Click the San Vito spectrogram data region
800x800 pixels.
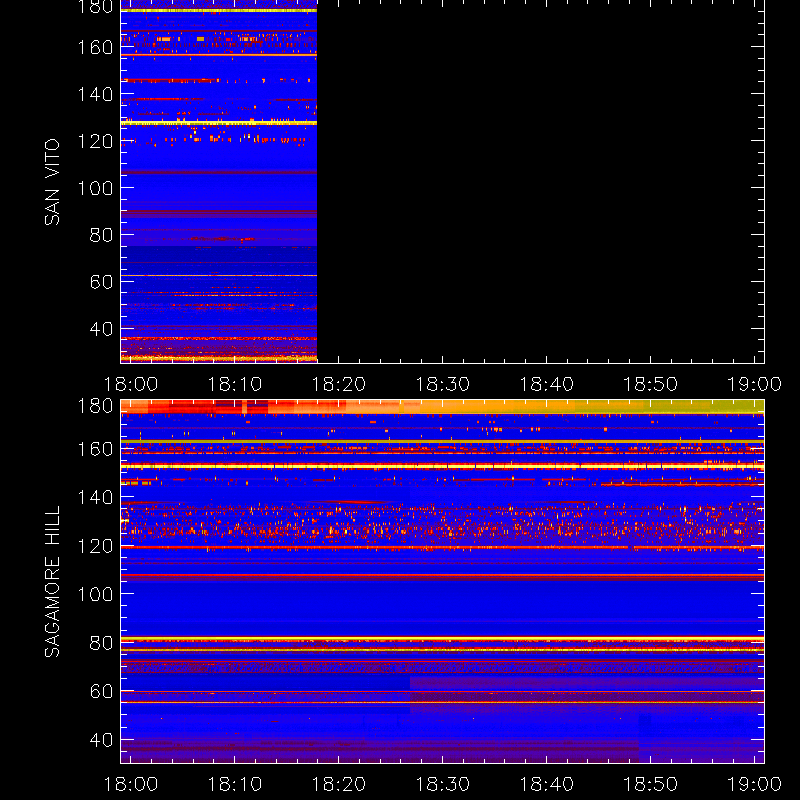219,181
